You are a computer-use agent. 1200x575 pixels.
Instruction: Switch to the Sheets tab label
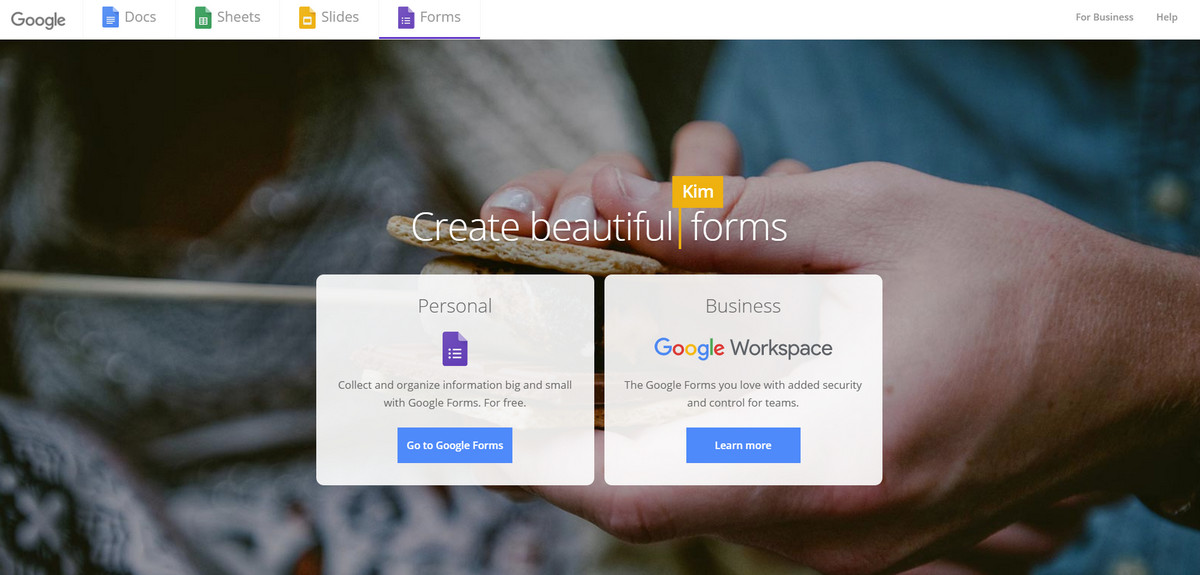point(239,17)
